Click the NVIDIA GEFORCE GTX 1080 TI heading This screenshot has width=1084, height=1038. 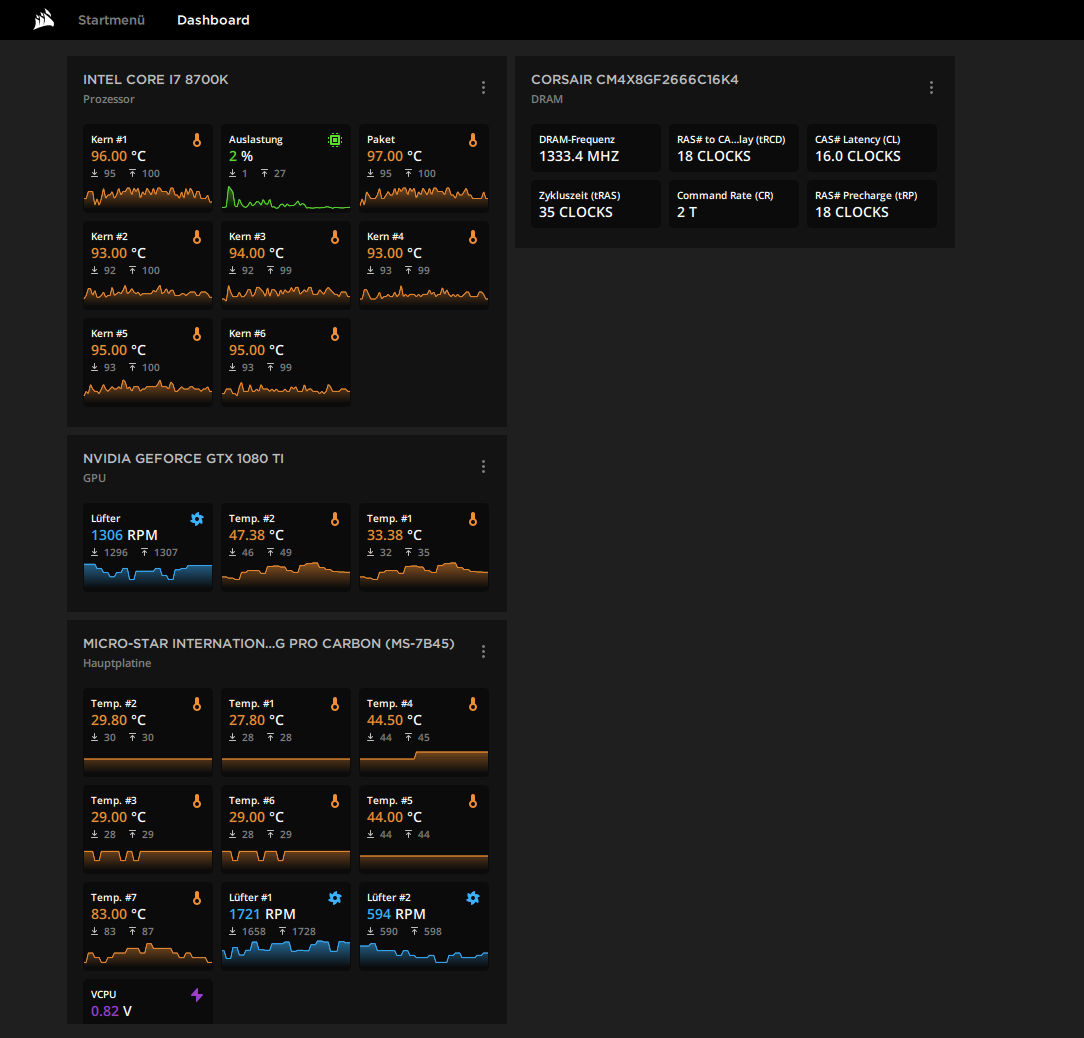183,458
